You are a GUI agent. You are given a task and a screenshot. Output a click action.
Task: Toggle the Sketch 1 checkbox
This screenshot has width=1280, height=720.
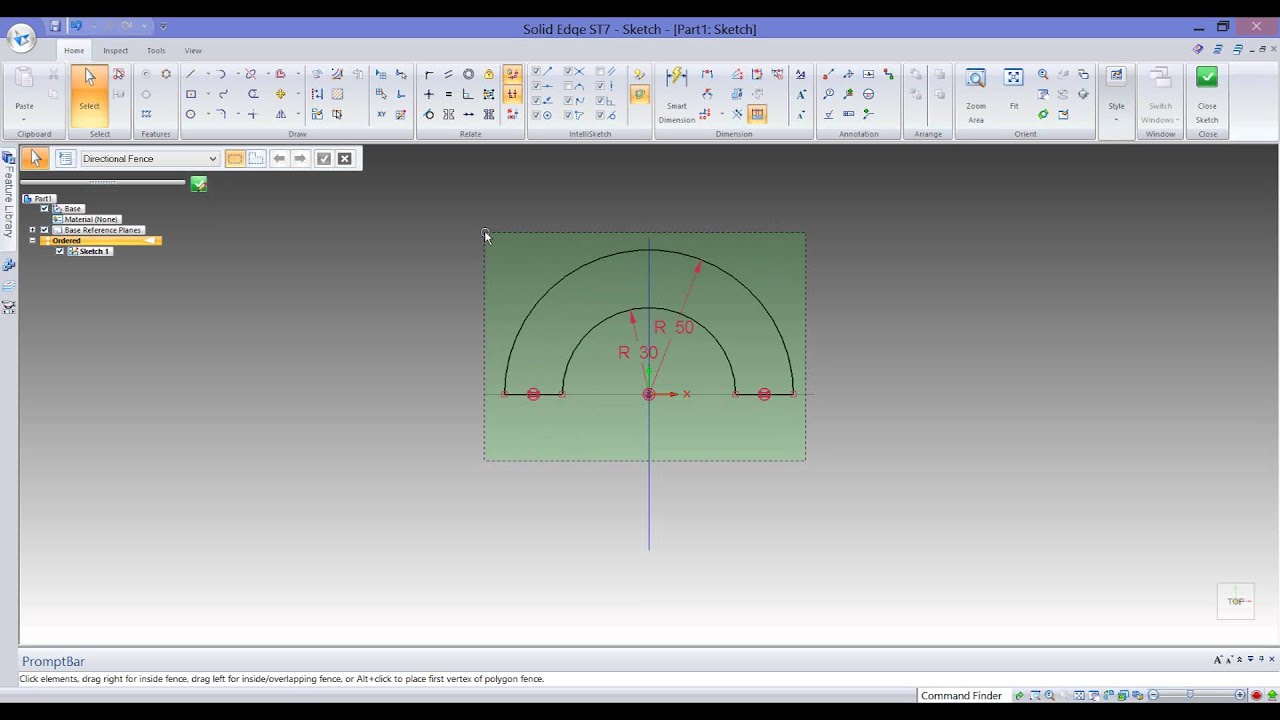[60, 251]
